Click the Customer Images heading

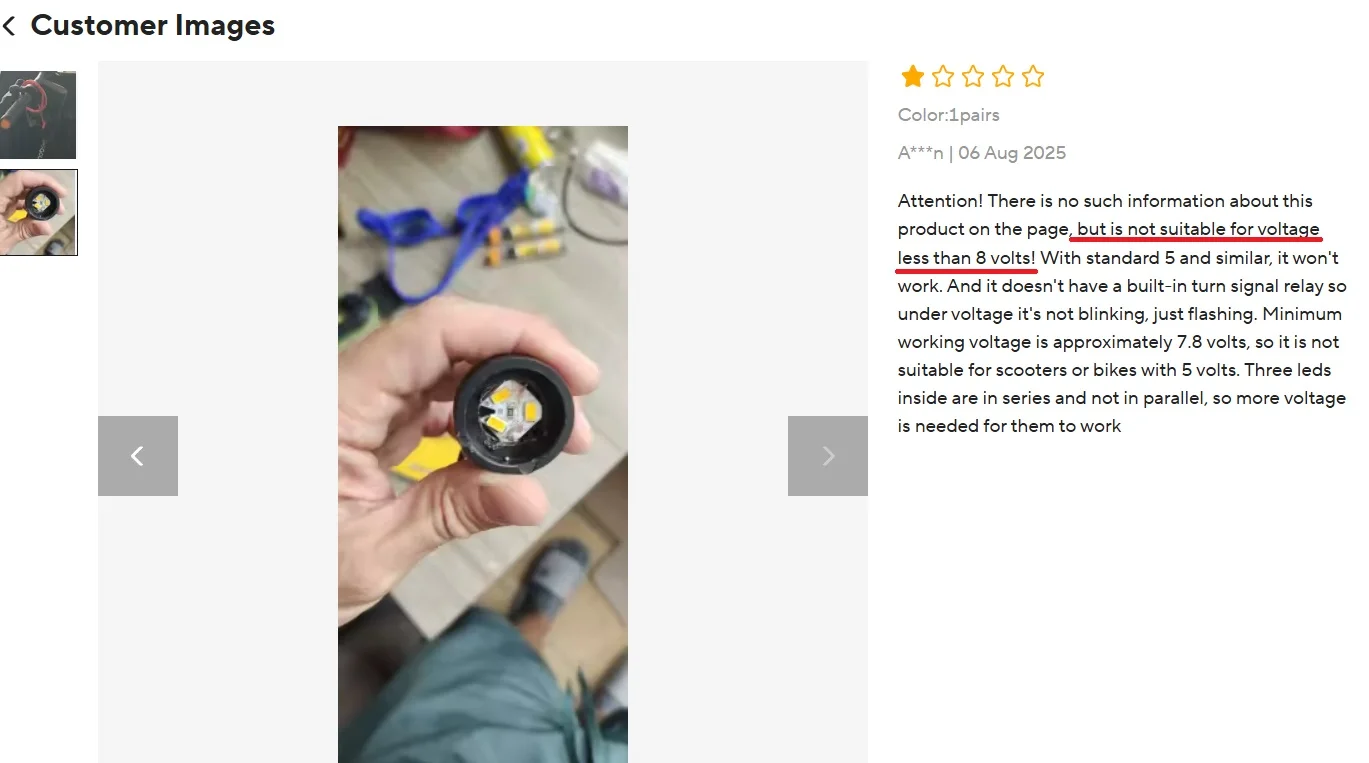(x=153, y=25)
